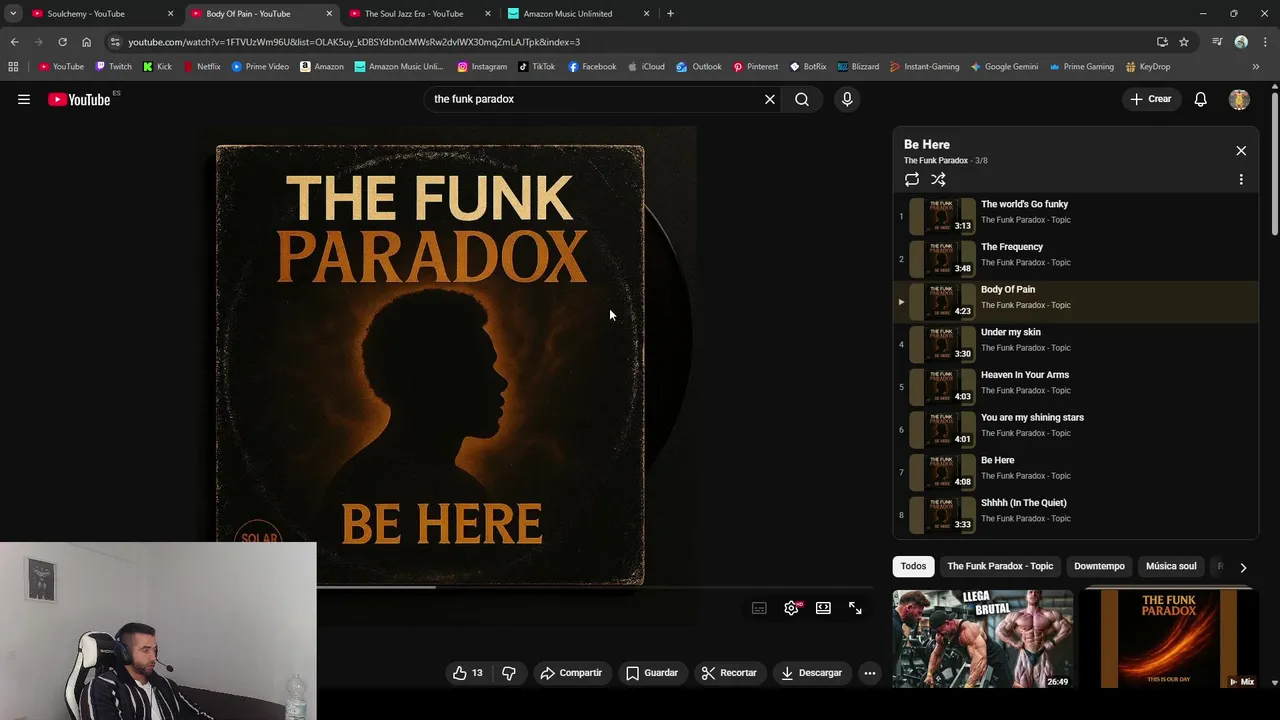Select Body Of Pain playlist item

point(1075,301)
